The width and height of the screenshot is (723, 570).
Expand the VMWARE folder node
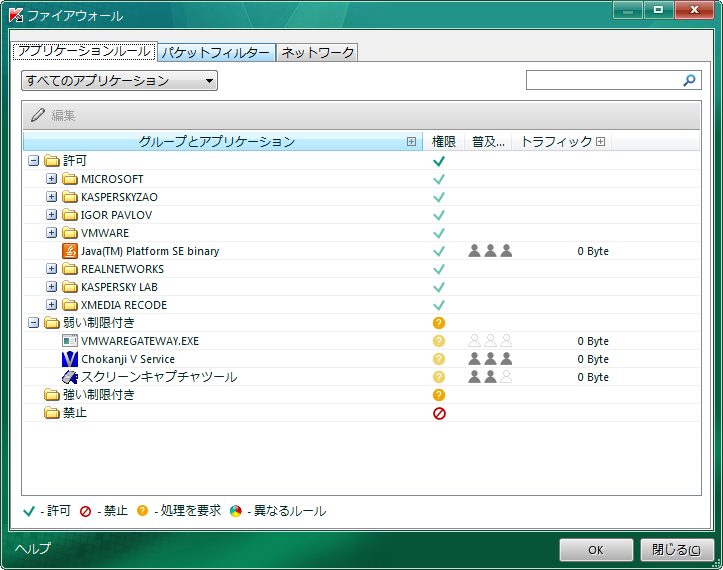[x=52, y=233]
